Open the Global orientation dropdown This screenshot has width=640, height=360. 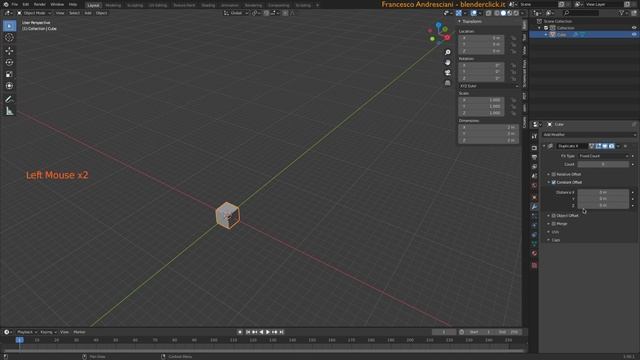click(x=236, y=13)
